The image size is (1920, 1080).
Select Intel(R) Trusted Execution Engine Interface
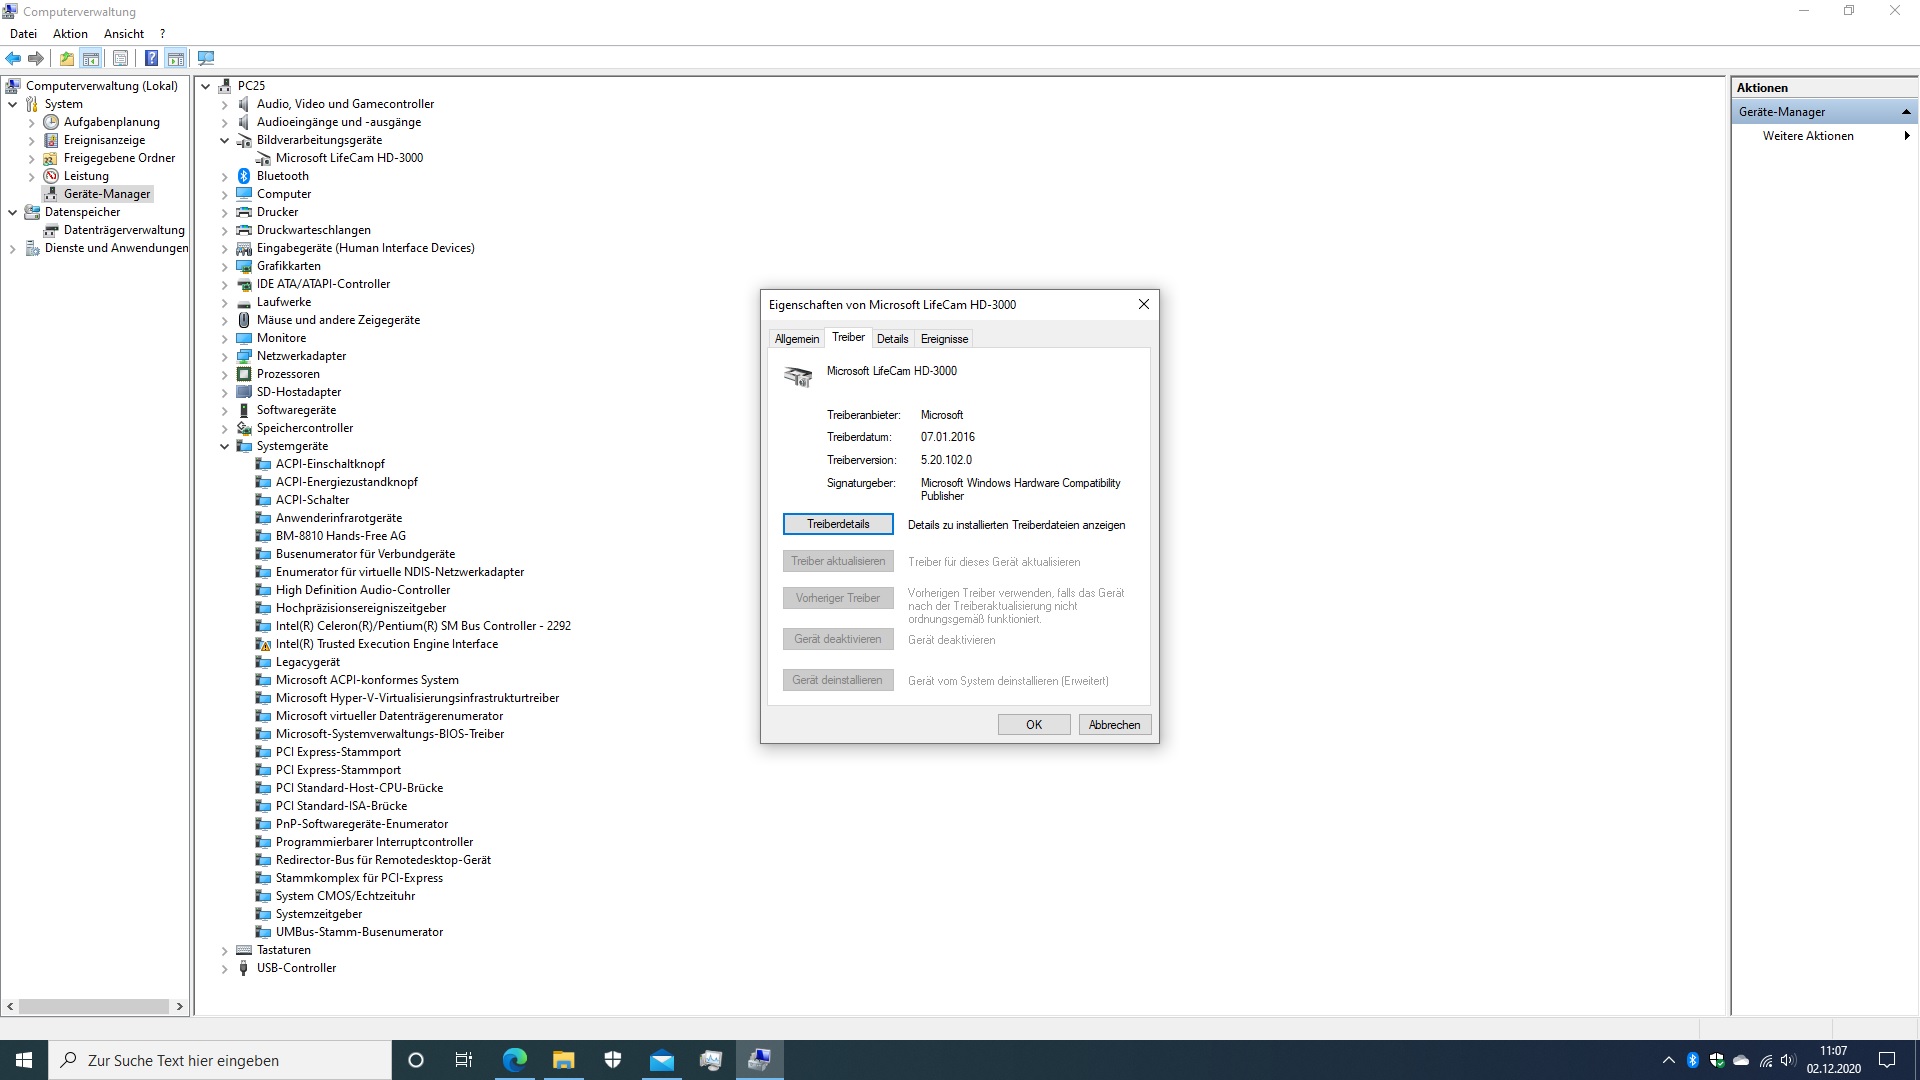click(x=386, y=644)
